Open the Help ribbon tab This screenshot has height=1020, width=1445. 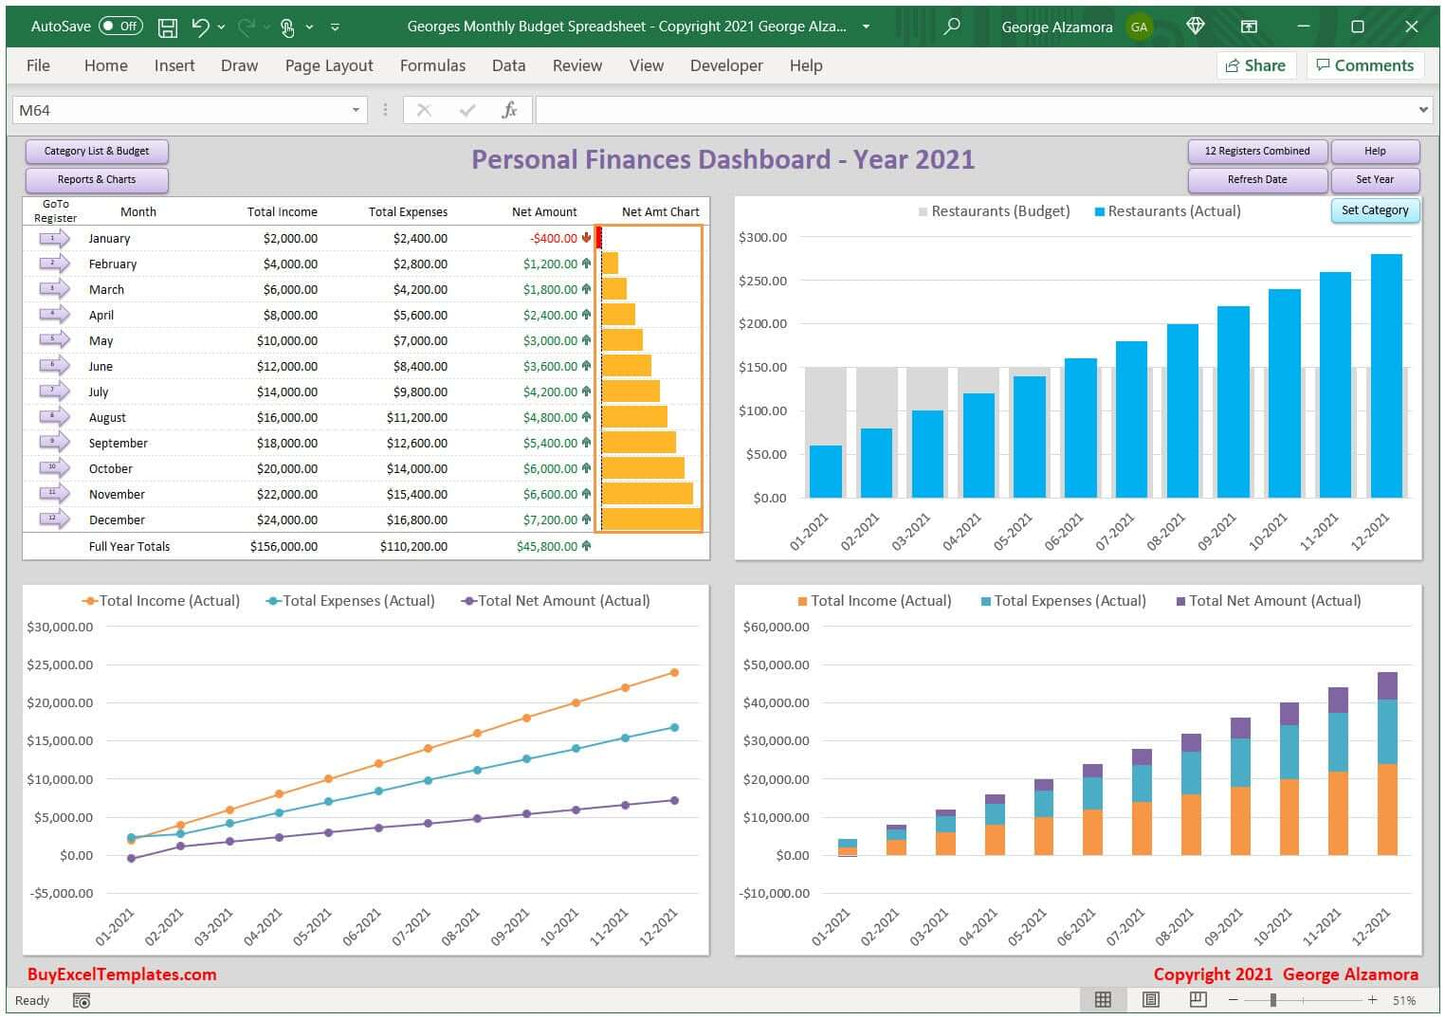806,66
